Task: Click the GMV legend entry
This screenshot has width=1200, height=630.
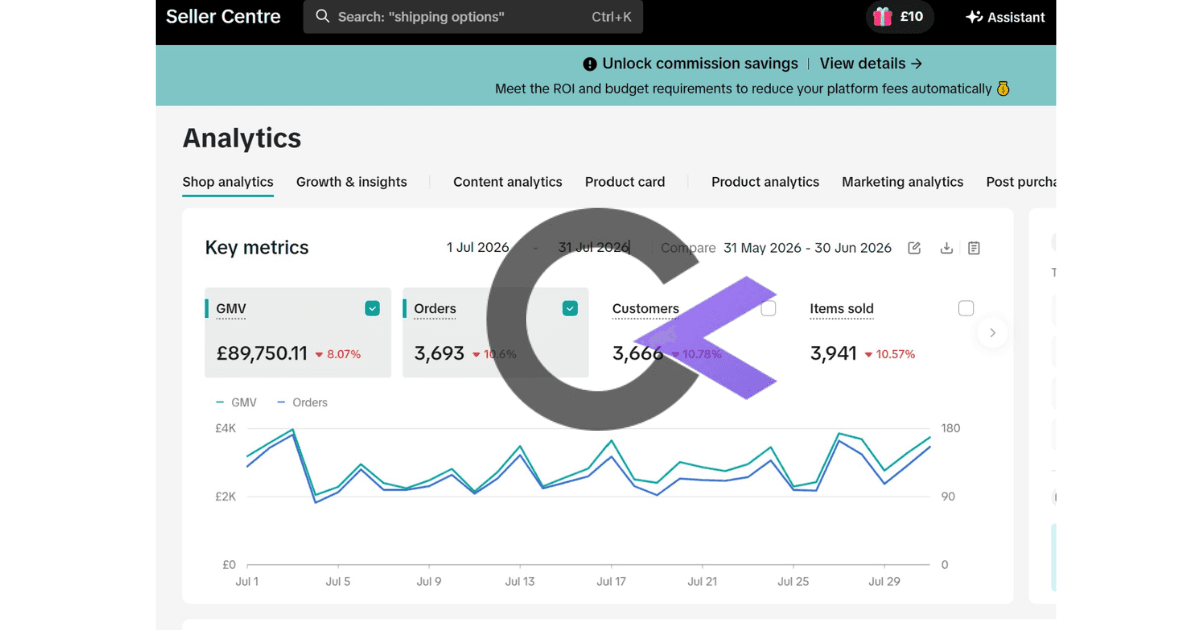Action: click(x=237, y=403)
